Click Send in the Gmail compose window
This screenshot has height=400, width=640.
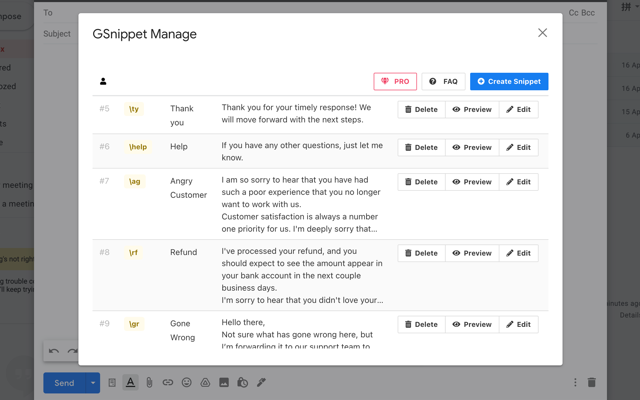[64, 383]
